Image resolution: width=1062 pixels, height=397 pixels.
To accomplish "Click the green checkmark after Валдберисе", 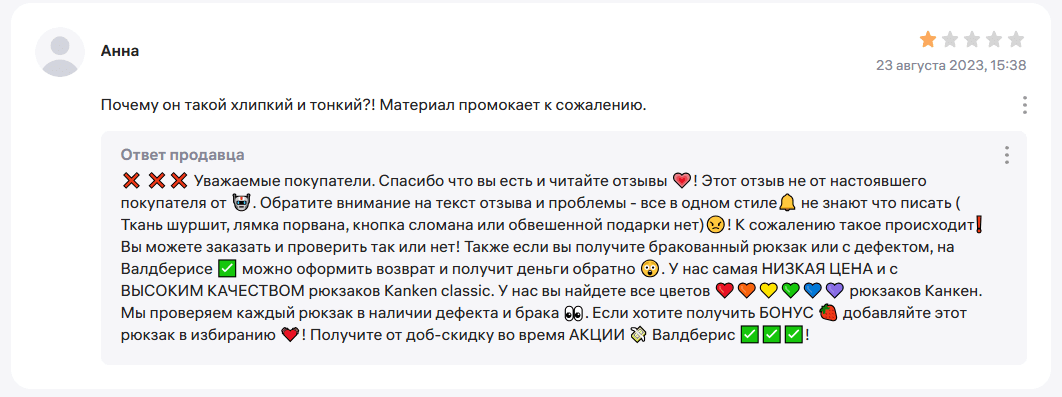I will pyautogui.click(x=227, y=268).
